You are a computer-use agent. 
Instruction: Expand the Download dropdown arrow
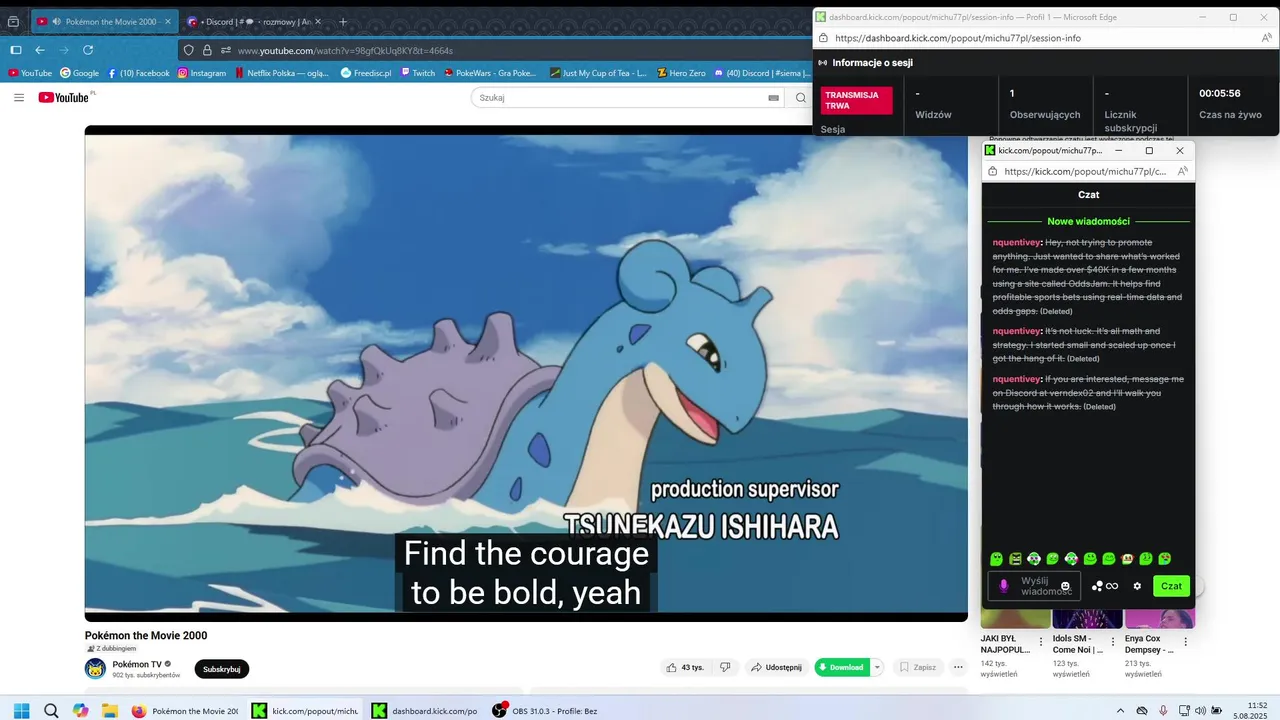point(877,667)
